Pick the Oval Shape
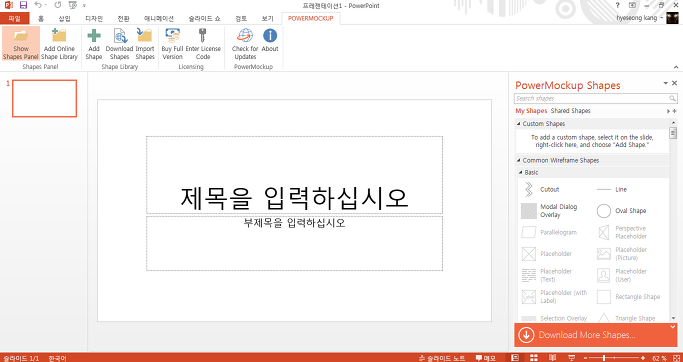The width and height of the screenshot is (683, 362). (x=621, y=211)
